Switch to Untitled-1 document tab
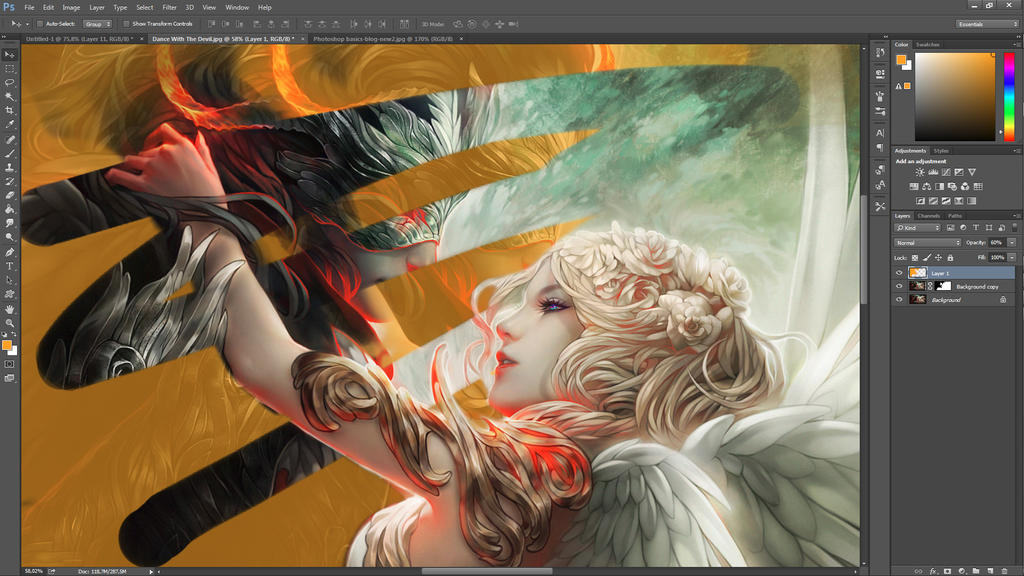The height and width of the screenshot is (576, 1024). point(79,39)
